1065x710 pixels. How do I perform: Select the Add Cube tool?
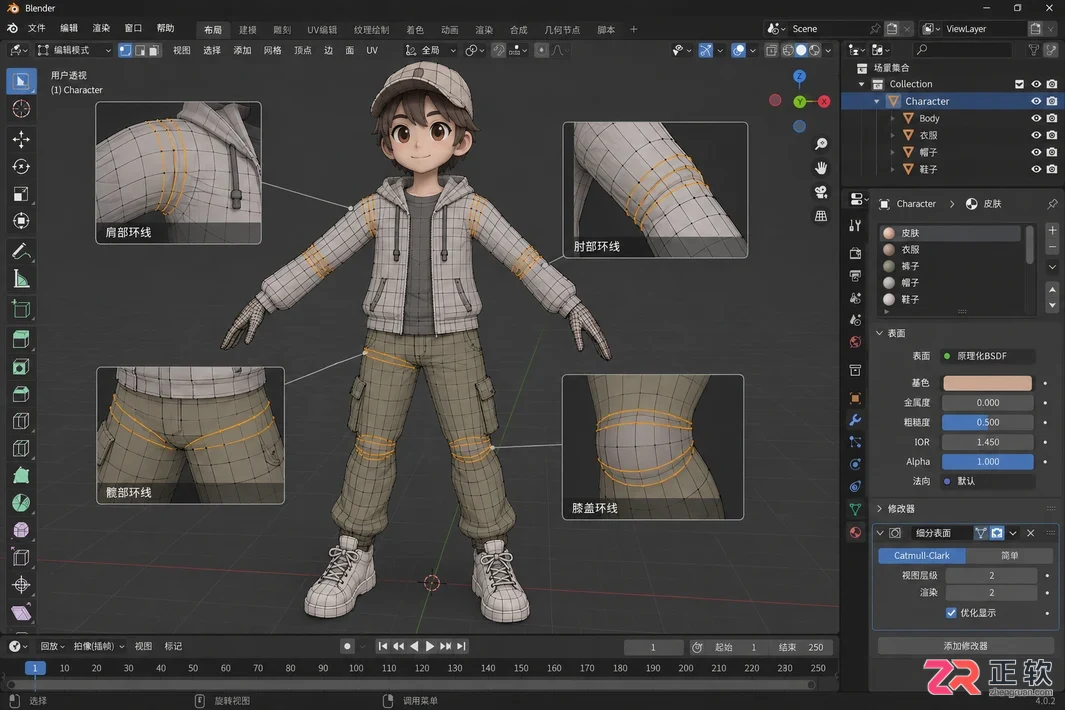(21, 309)
